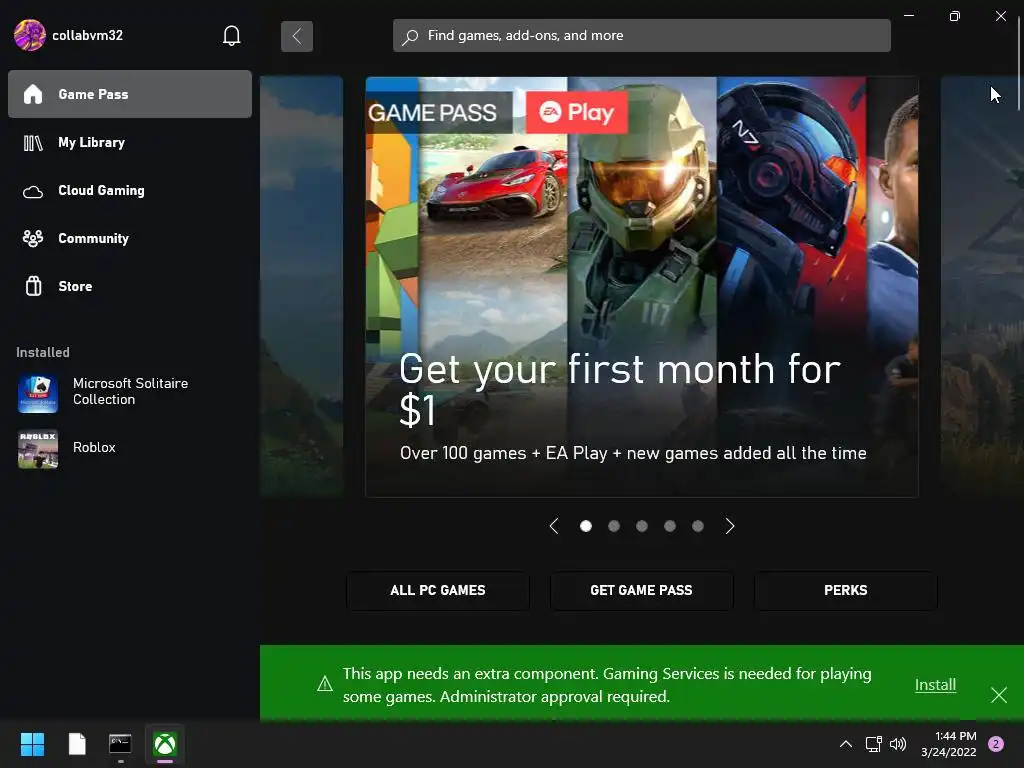This screenshot has width=1024, height=768.
Task: Go back with the back arrow button
Action: 296,36
